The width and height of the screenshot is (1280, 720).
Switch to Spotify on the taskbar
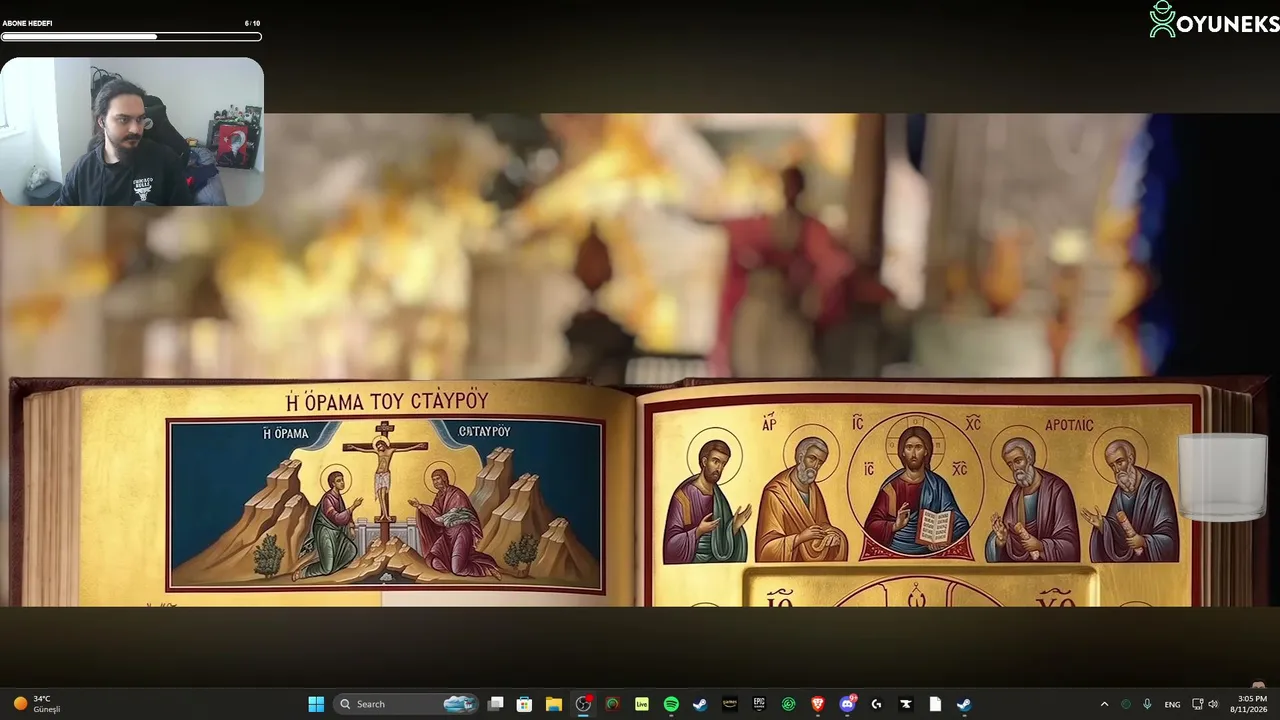[671, 704]
